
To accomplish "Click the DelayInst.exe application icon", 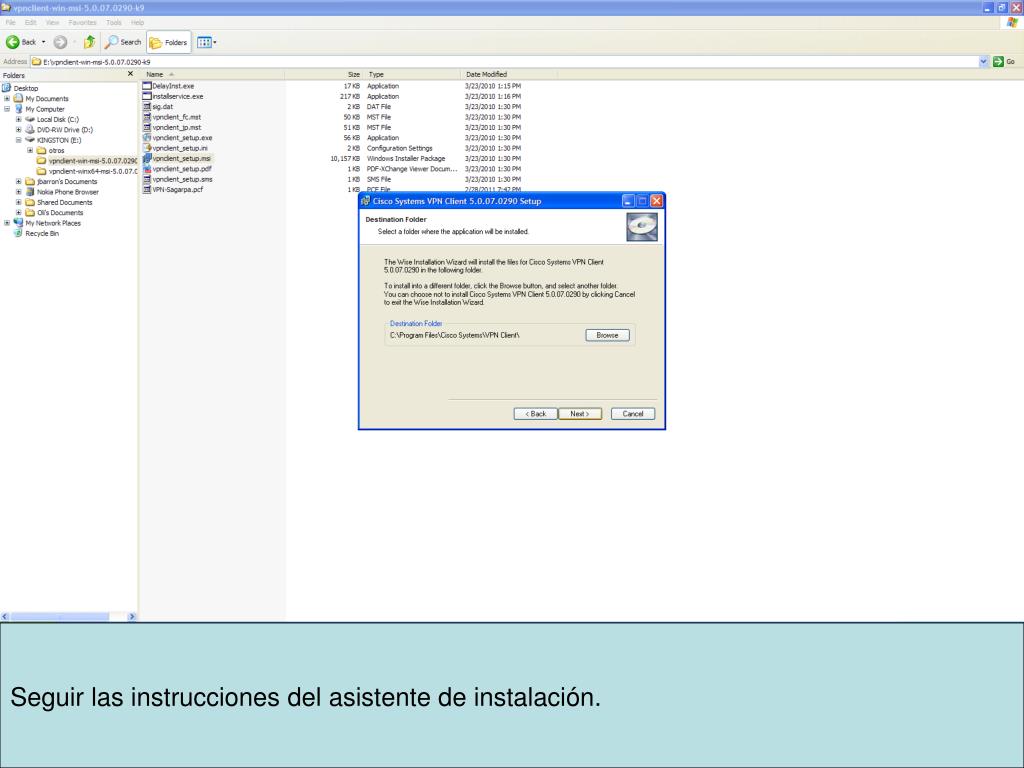I will tap(147, 86).
